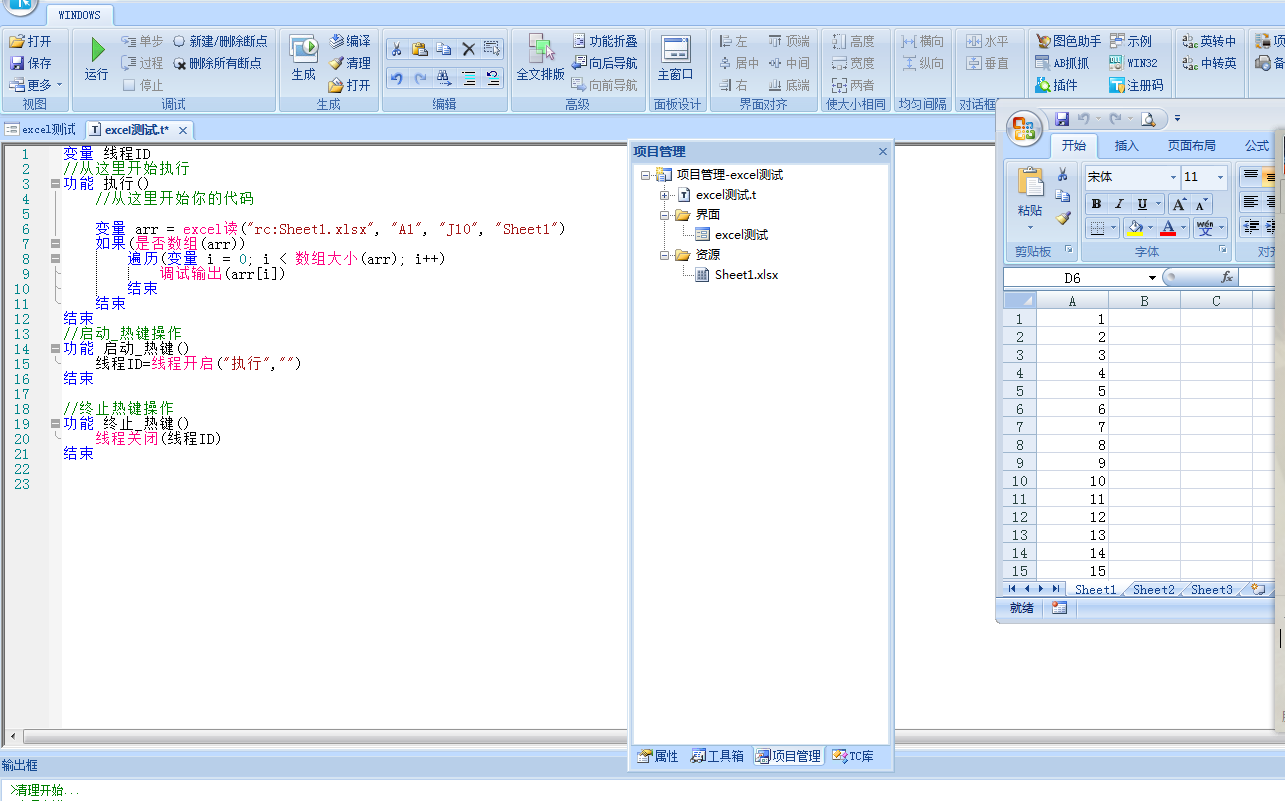
Task: Click the Excel insert function fx icon
Action: pyautogui.click(x=1227, y=277)
